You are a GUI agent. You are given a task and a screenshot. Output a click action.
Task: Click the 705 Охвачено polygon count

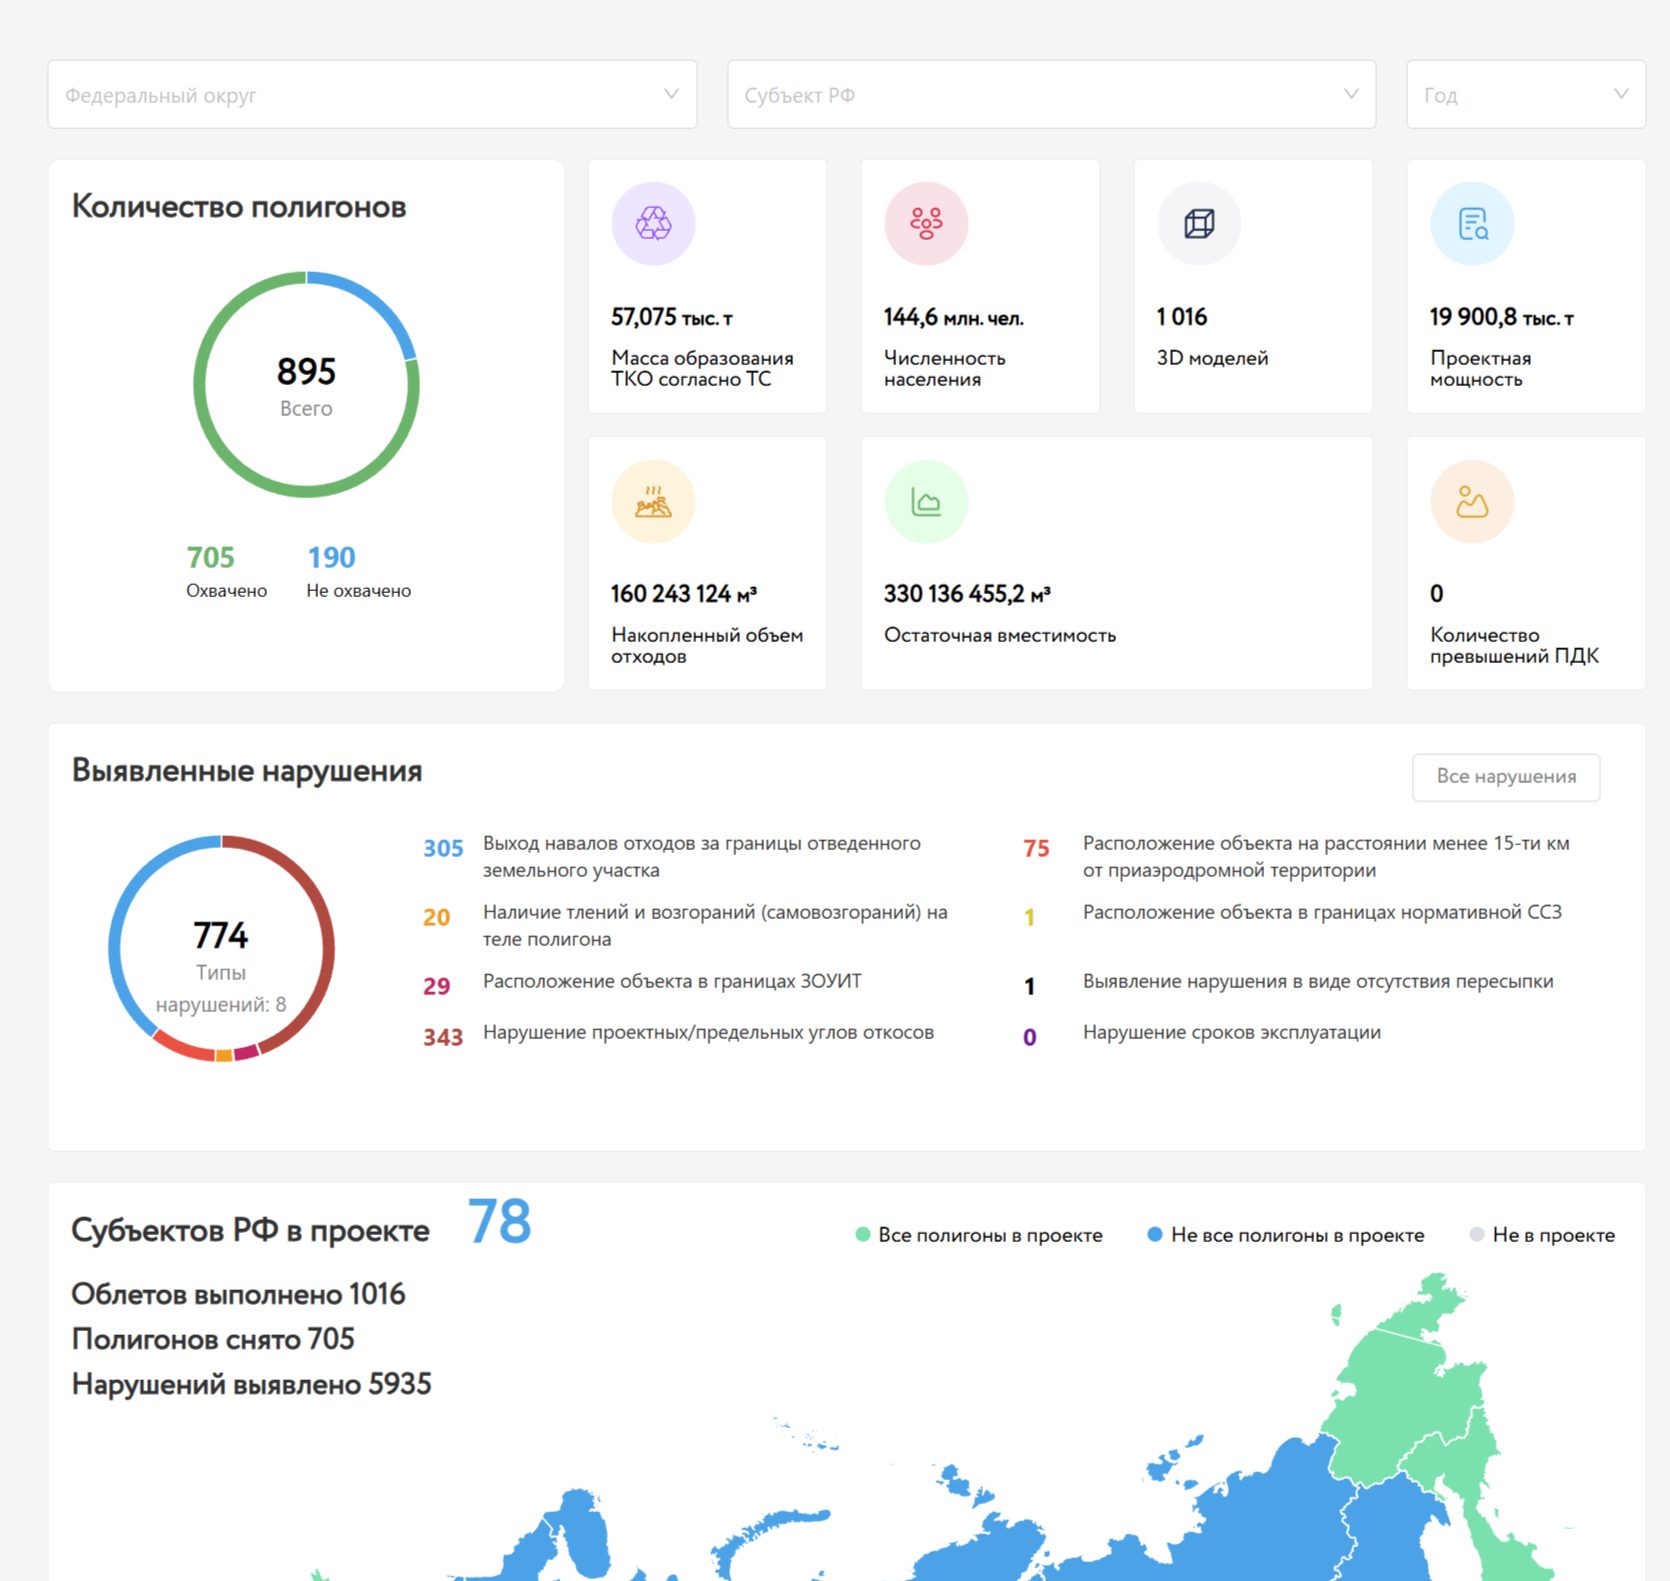[211, 558]
